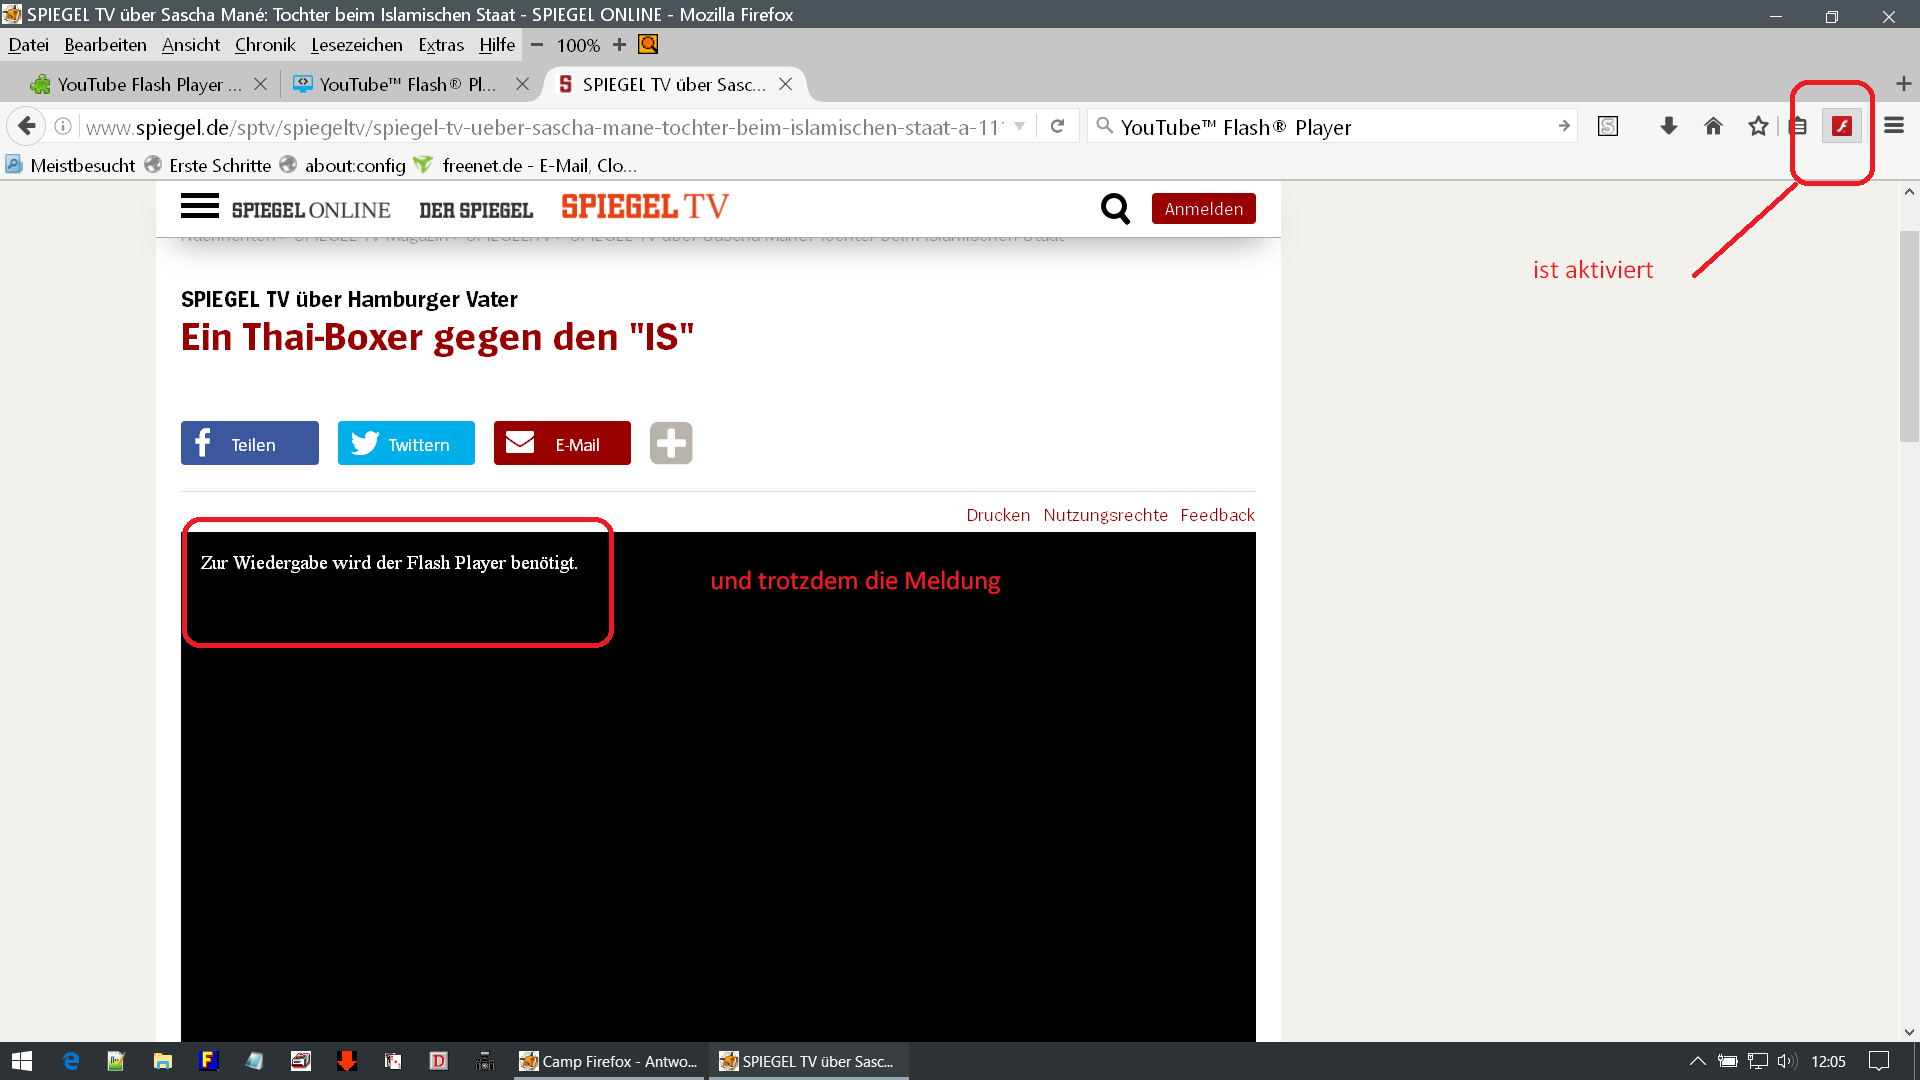1920x1080 pixels.
Task: Click the Anmelden button
Action: coord(1203,209)
